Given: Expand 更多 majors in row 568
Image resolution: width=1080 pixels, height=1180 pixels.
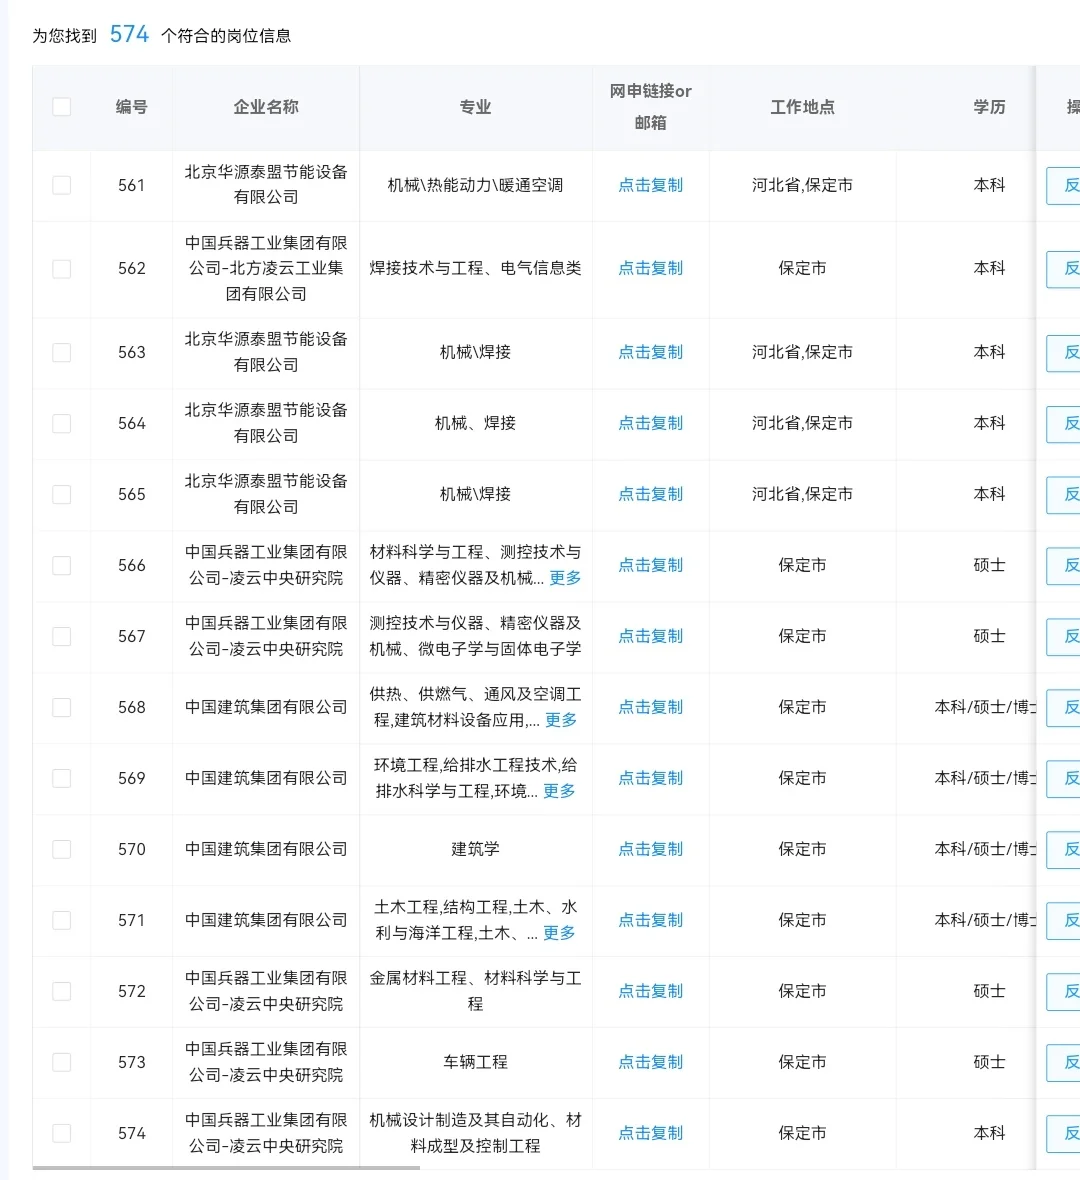Looking at the screenshot, I should click(561, 720).
